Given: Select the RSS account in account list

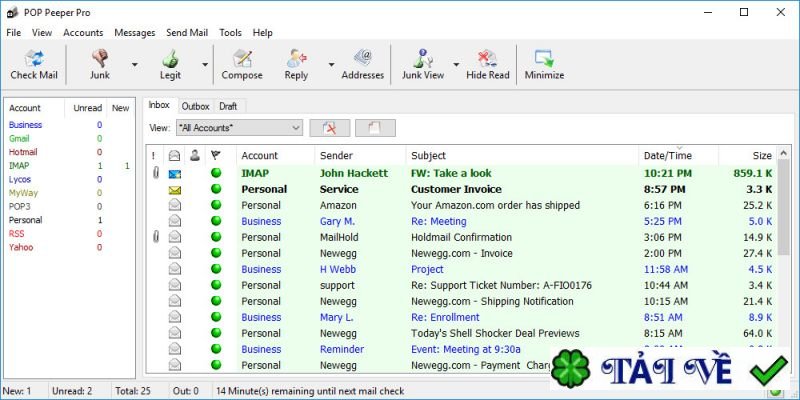Looking at the screenshot, I should pos(16,234).
